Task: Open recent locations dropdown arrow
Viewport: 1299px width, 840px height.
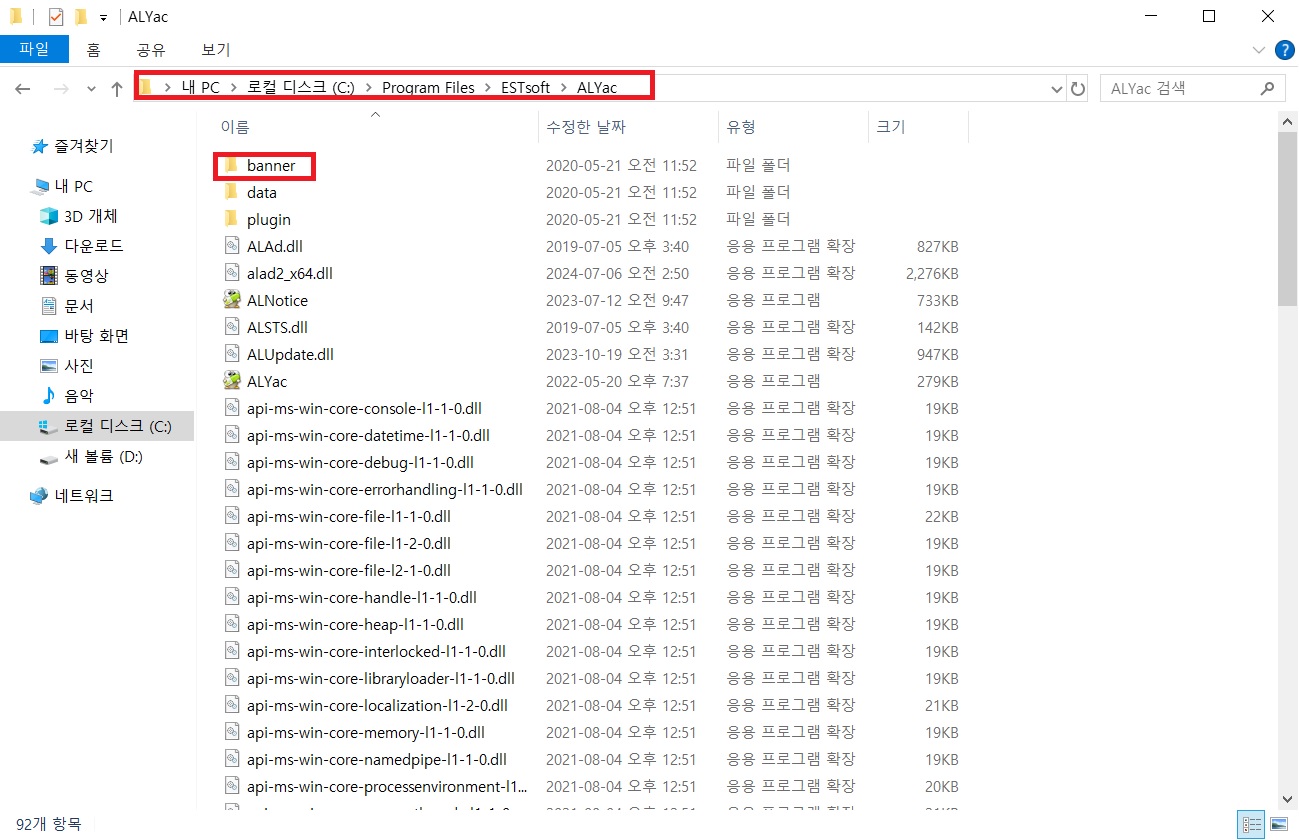Action: coord(91,89)
